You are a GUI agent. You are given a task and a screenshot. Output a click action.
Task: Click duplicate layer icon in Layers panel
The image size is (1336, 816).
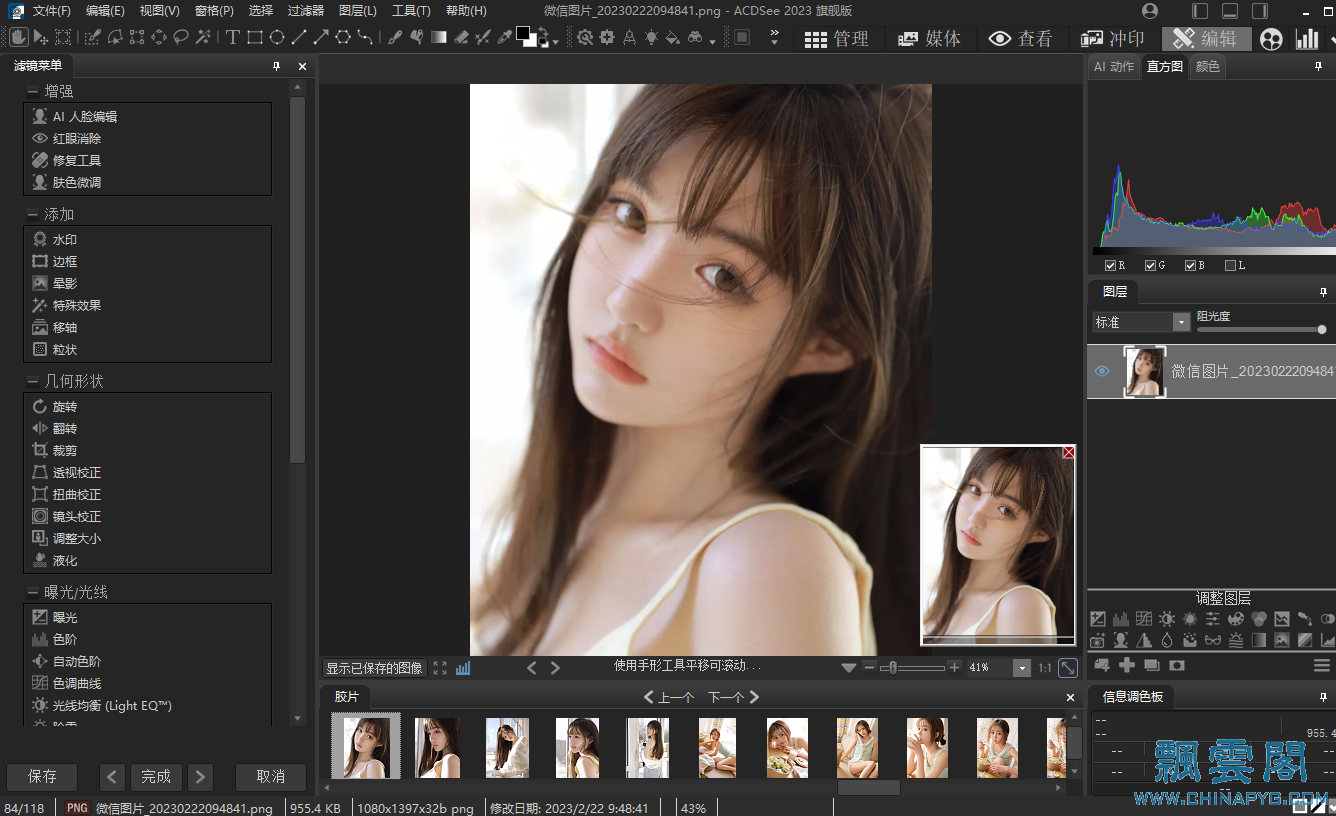point(1152,665)
